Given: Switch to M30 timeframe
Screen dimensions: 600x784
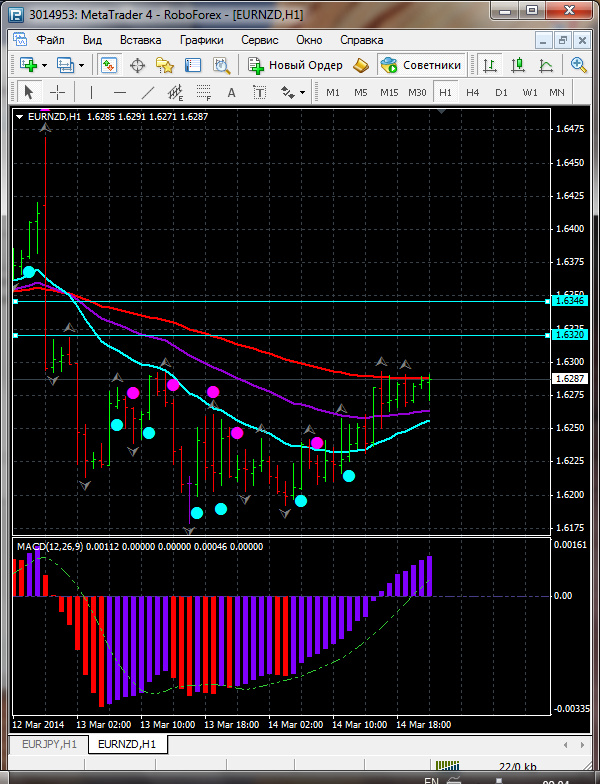Looking at the screenshot, I should tap(417, 92).
